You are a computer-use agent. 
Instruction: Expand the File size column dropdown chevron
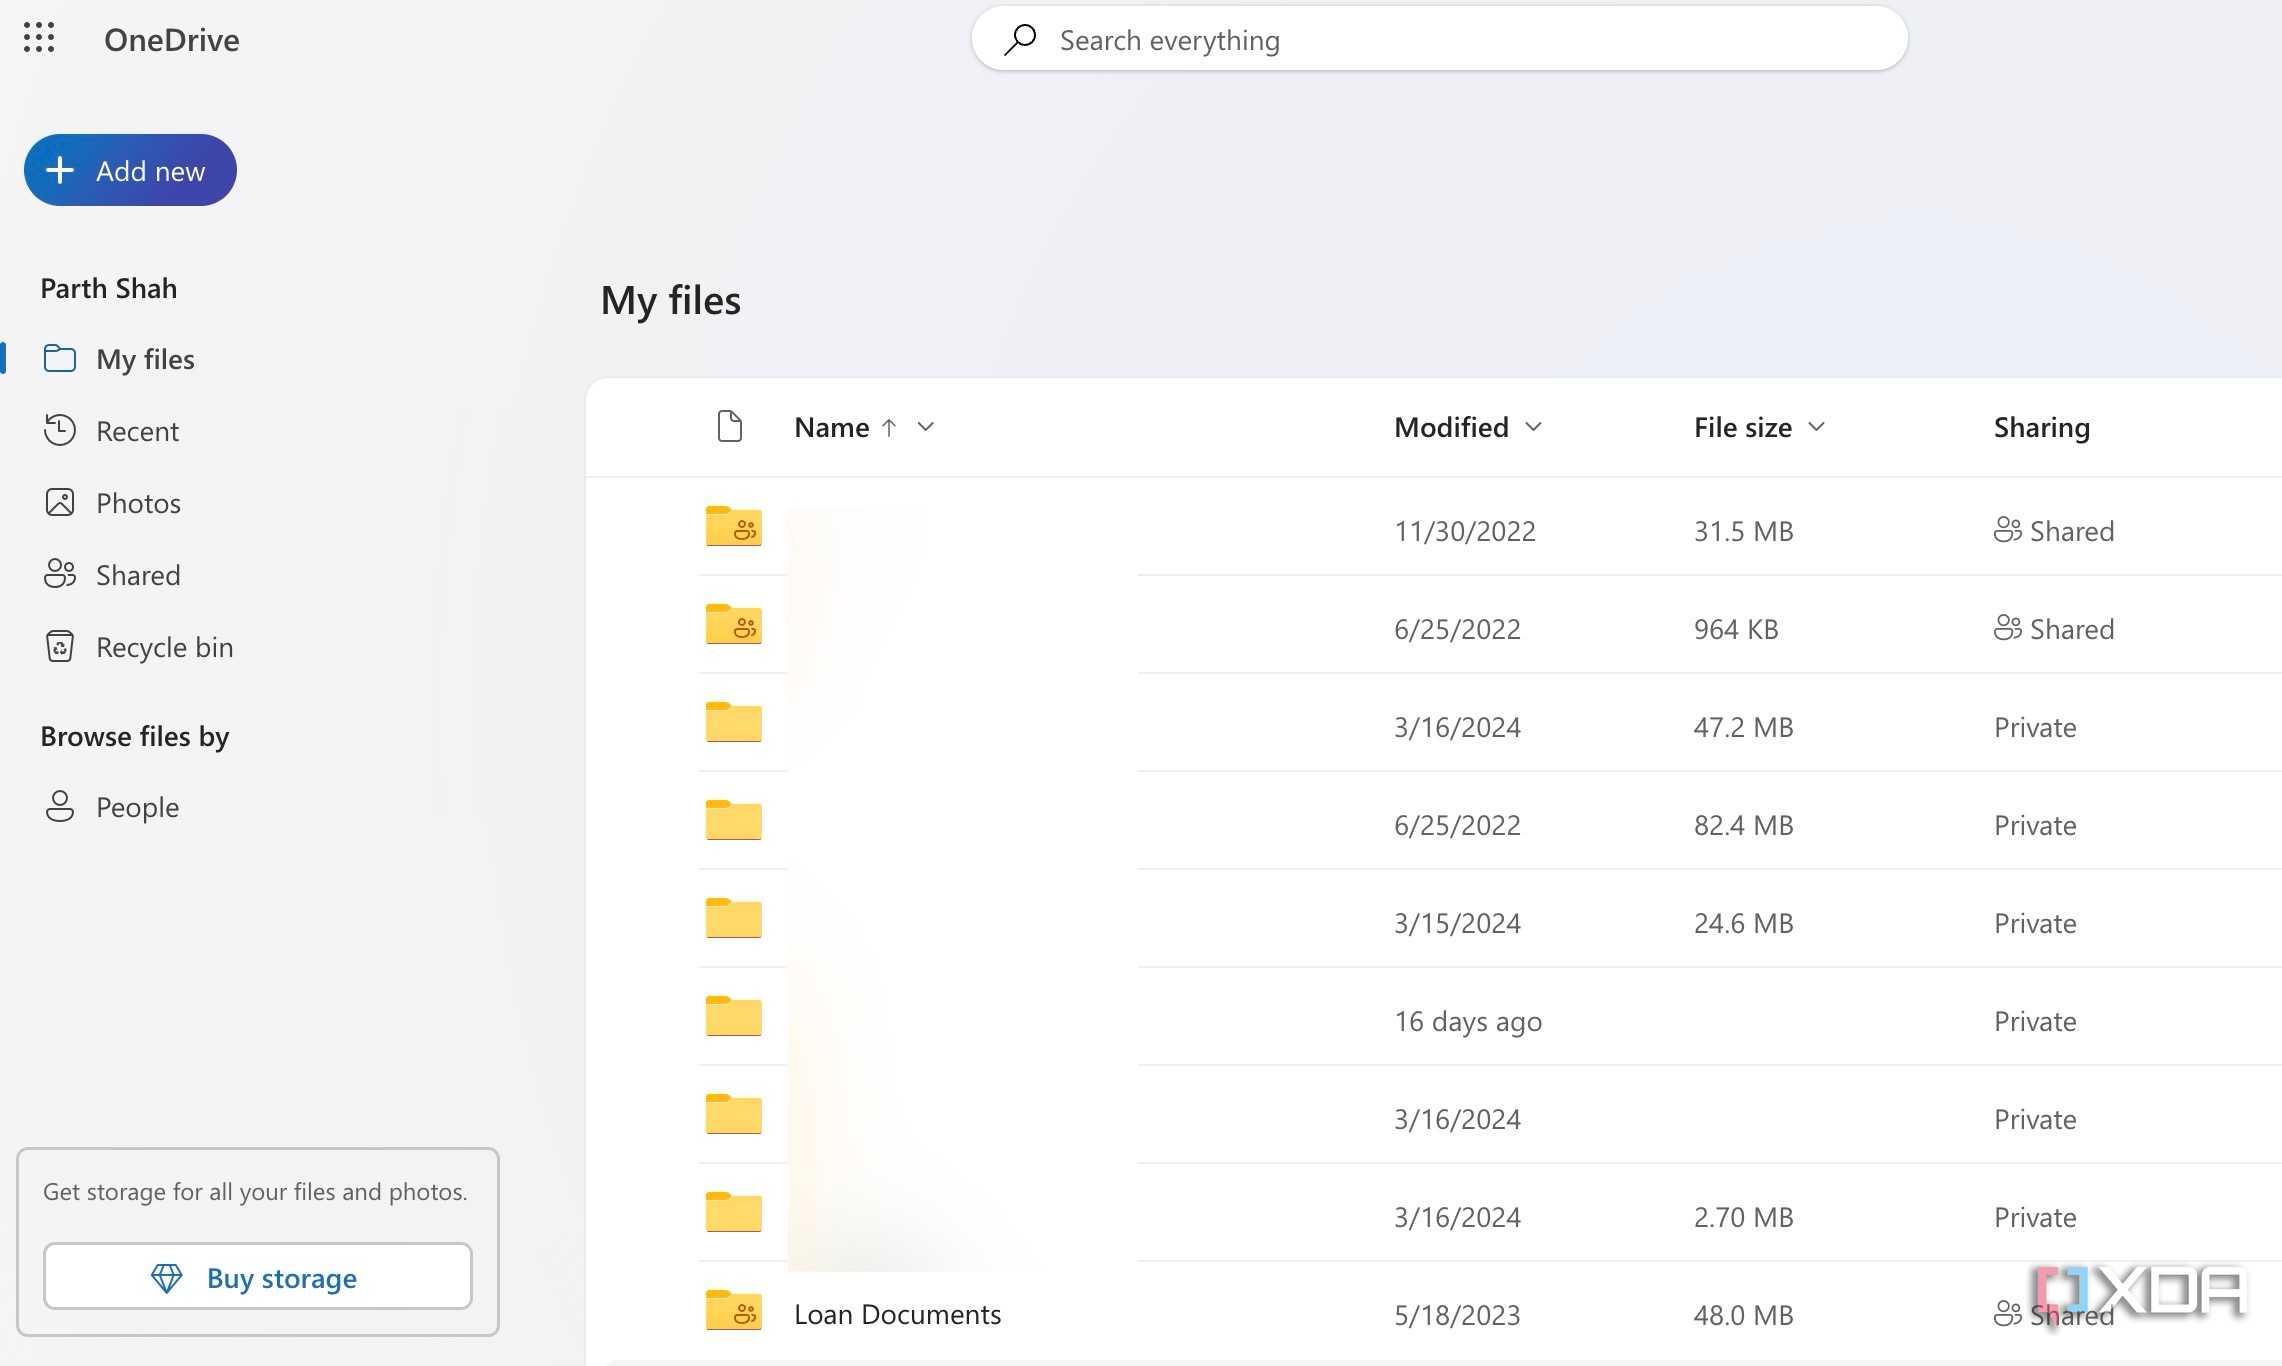click(1817, 427)
